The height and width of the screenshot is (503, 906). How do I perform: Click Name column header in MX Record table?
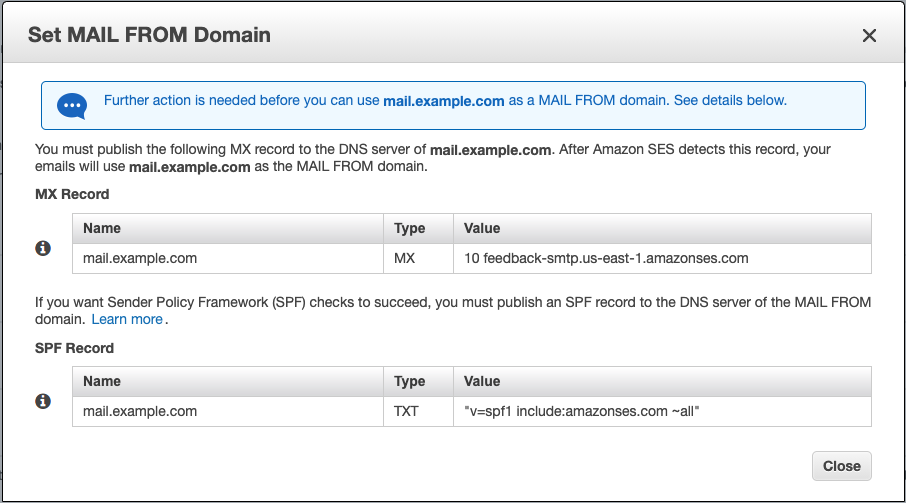pyautogui.click(x=102, y=228)
